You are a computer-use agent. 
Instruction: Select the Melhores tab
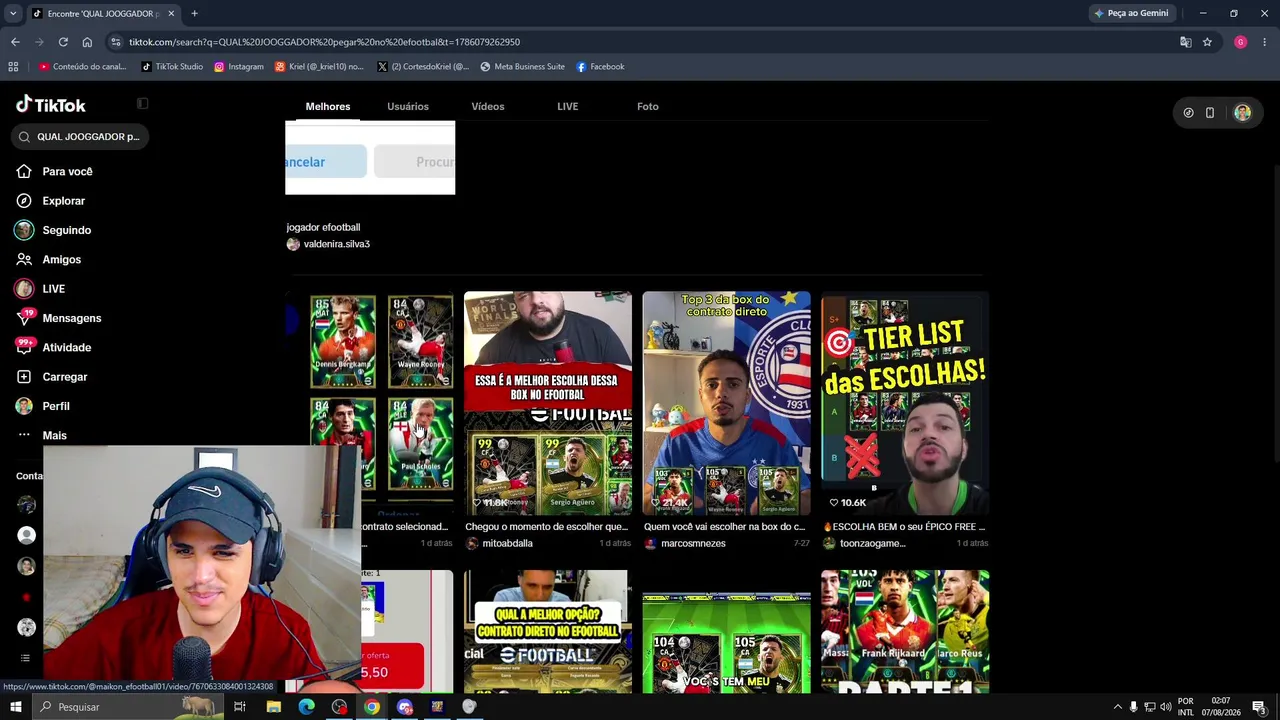(x=328, y=106)
